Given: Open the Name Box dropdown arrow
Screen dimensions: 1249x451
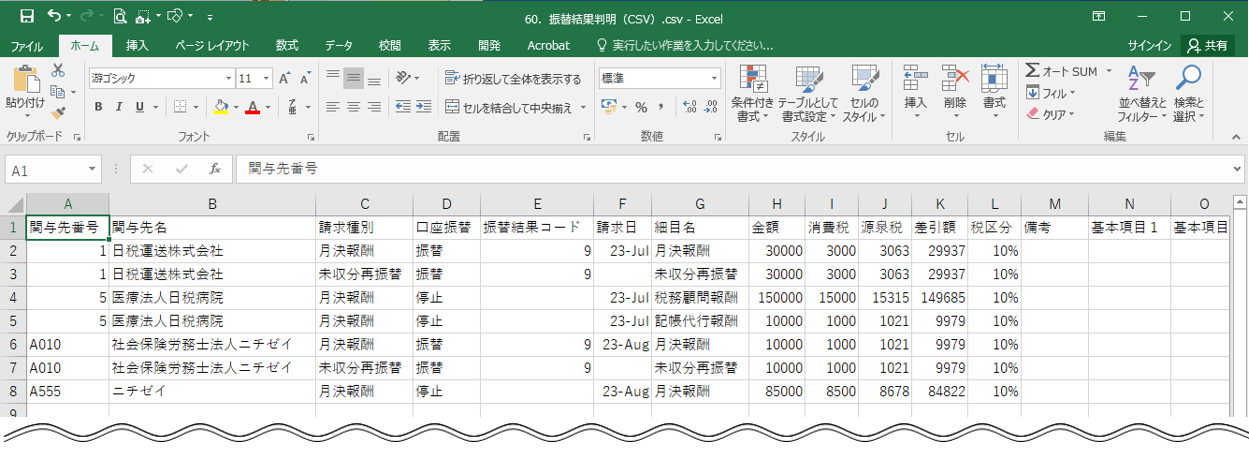Looking at the screenshot, I should [x=92, y=170].
